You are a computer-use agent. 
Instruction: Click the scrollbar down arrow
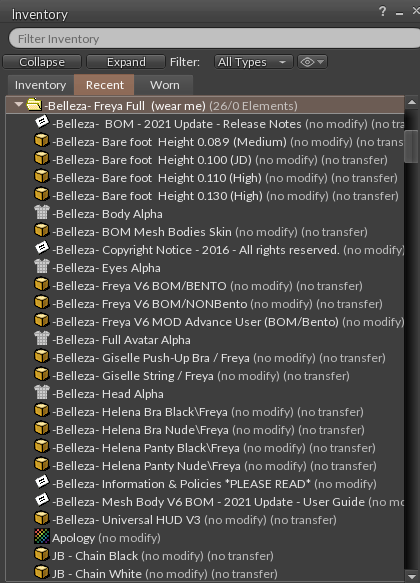tap(411, 576)
